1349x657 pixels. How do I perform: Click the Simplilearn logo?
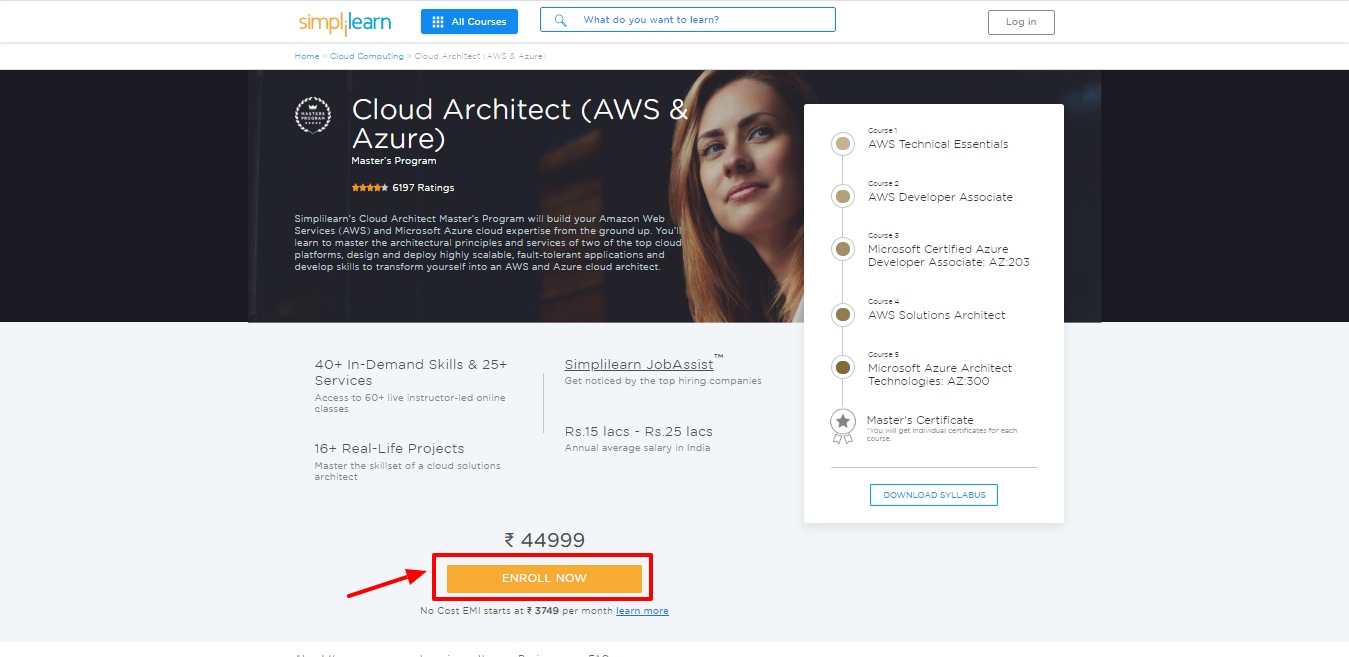coord(344,21)
